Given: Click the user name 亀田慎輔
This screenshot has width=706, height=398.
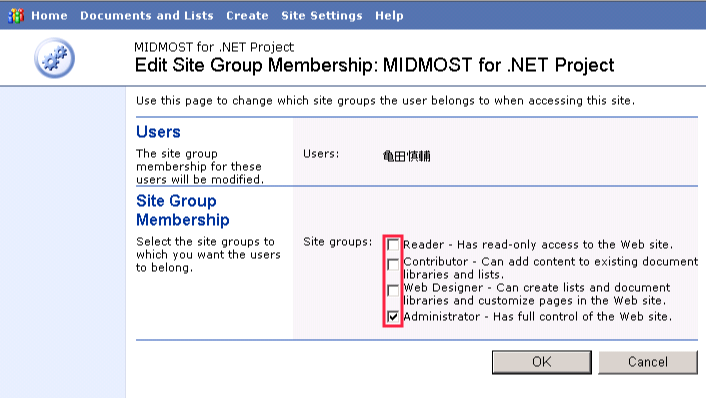Looking at the screenshot, I should coord(407,156).
